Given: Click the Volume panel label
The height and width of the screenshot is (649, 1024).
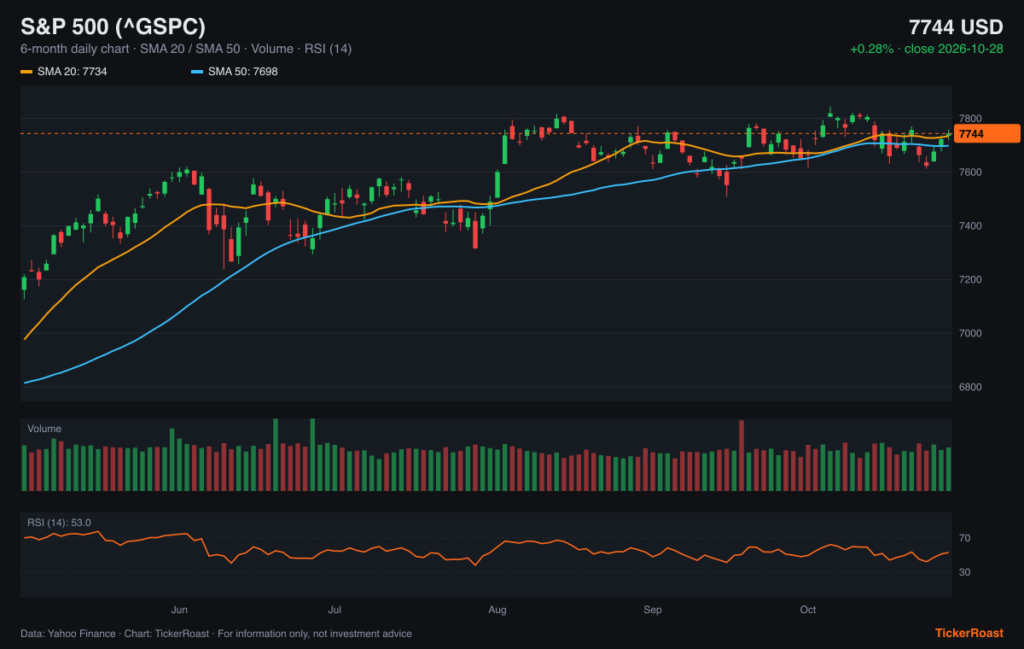Looking at the screenshot, I should 44,428.
